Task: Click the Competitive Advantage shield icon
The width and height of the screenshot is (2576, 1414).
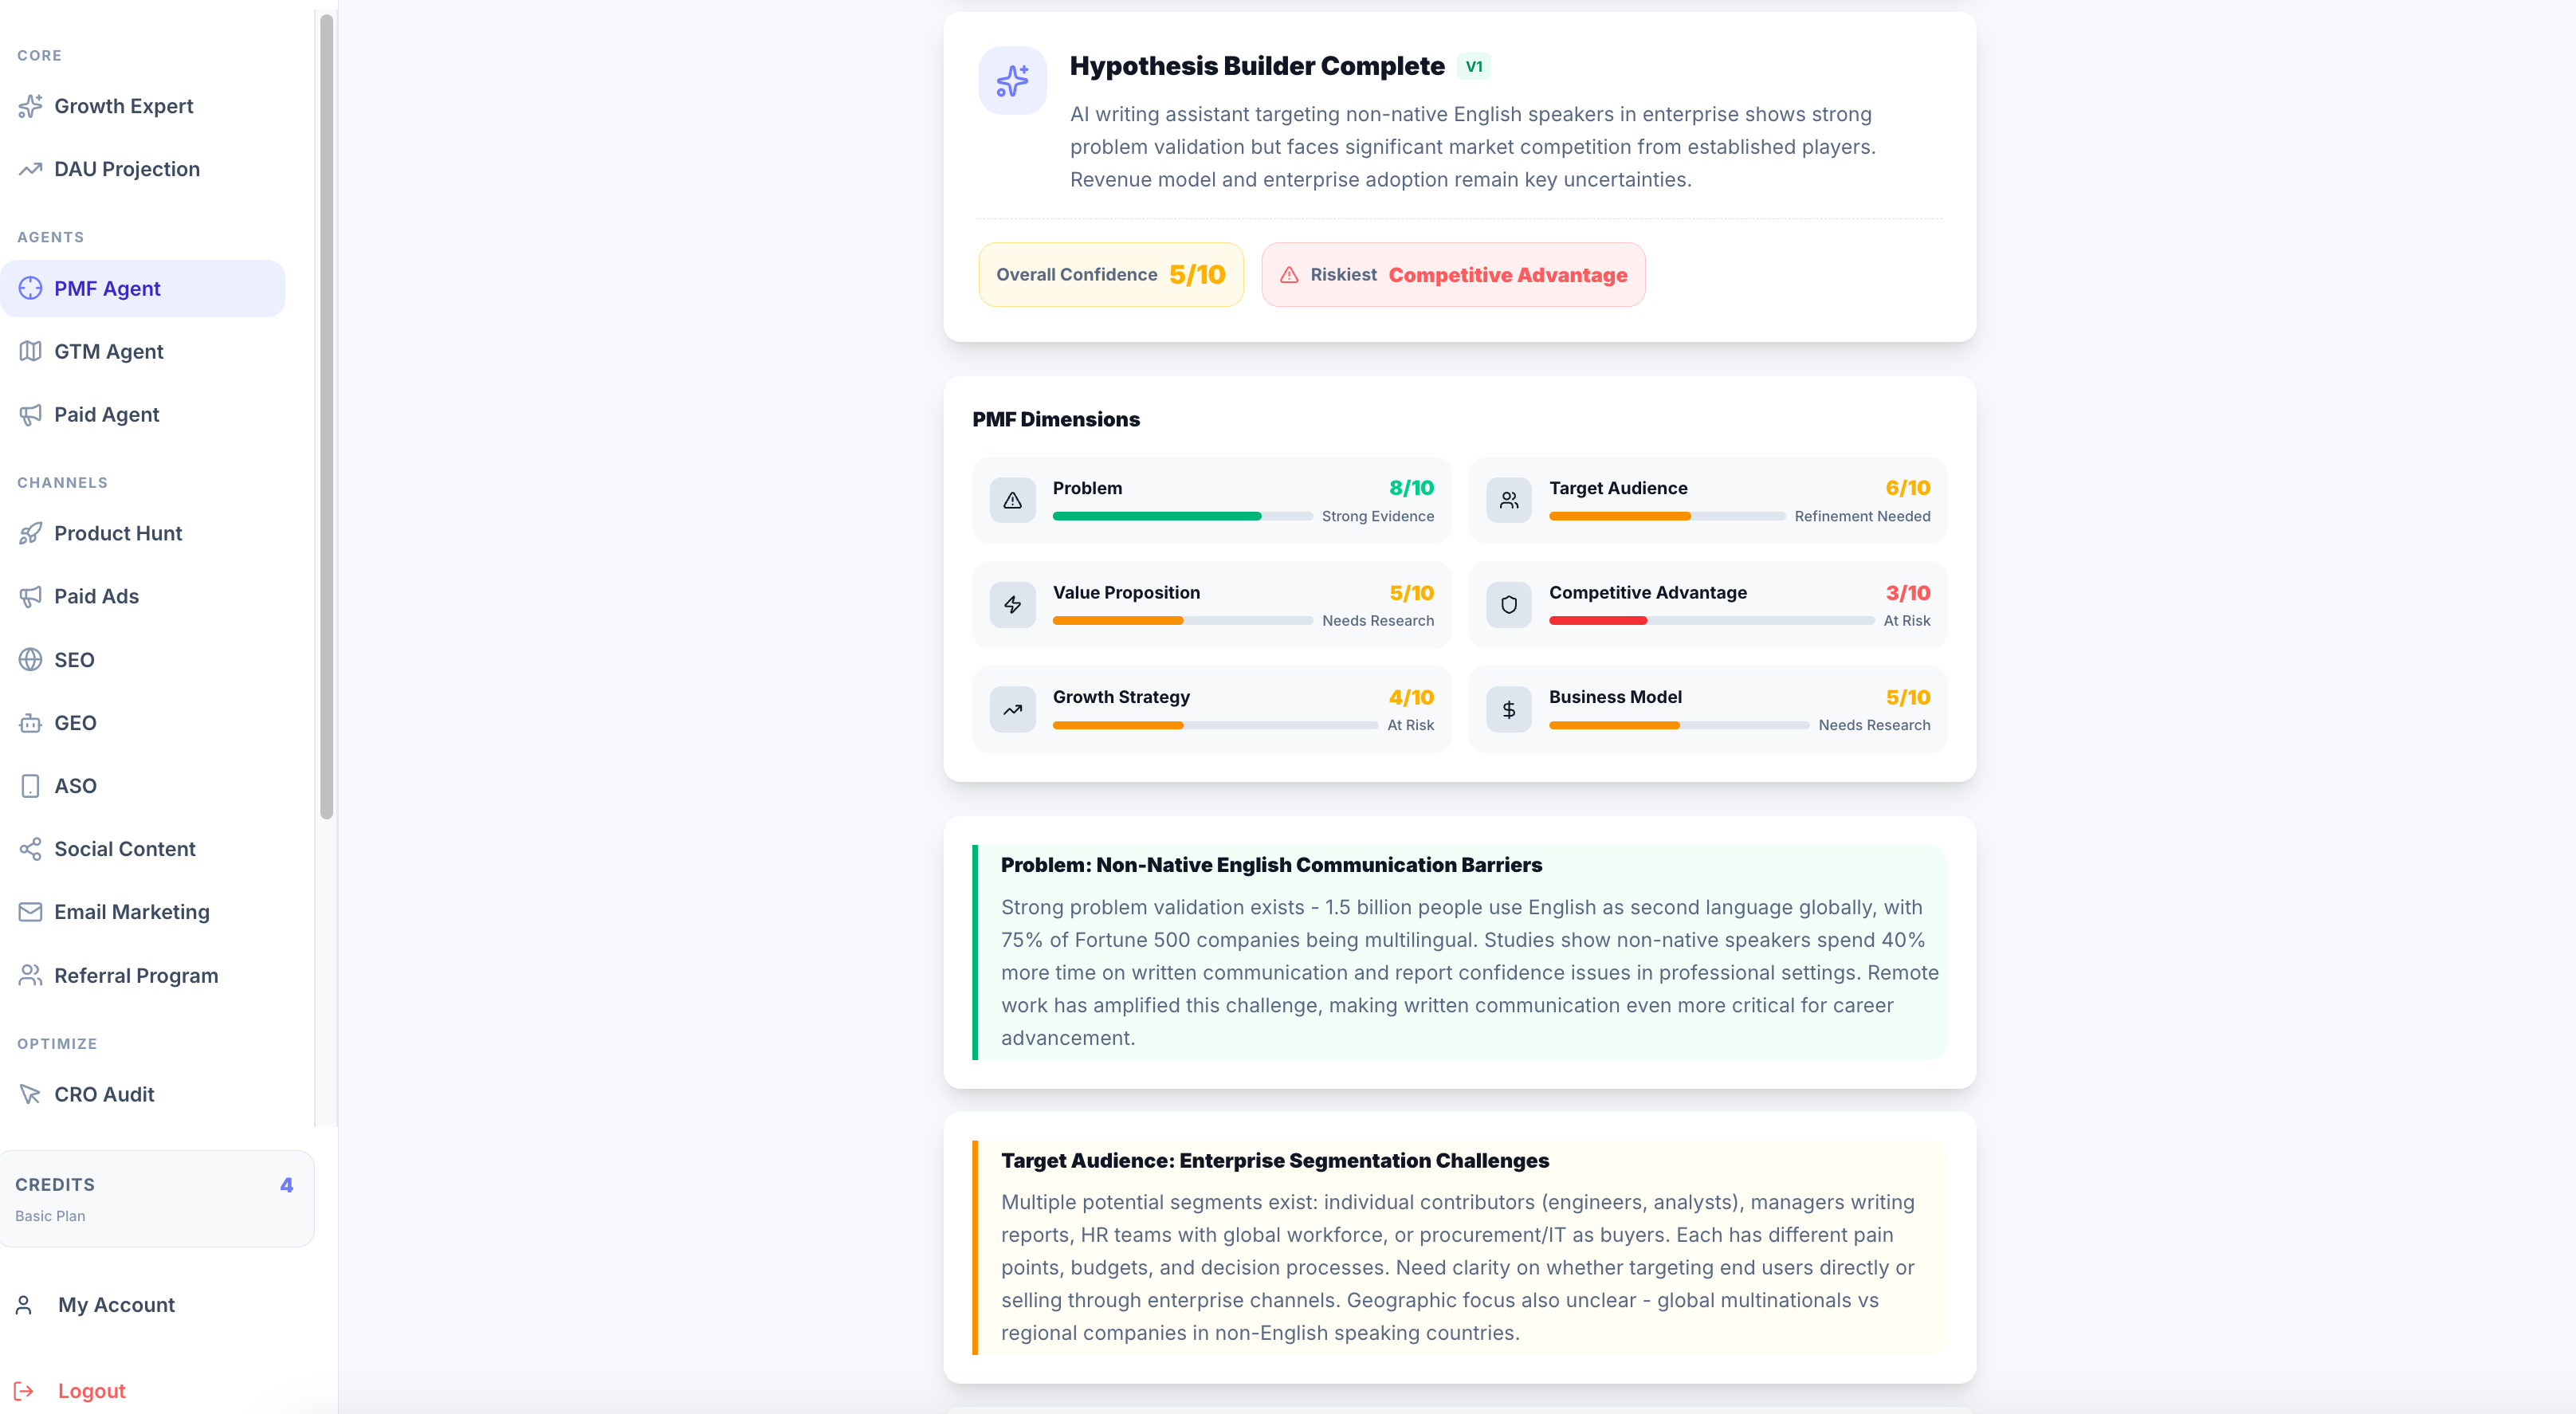Action: point(1509,604)
